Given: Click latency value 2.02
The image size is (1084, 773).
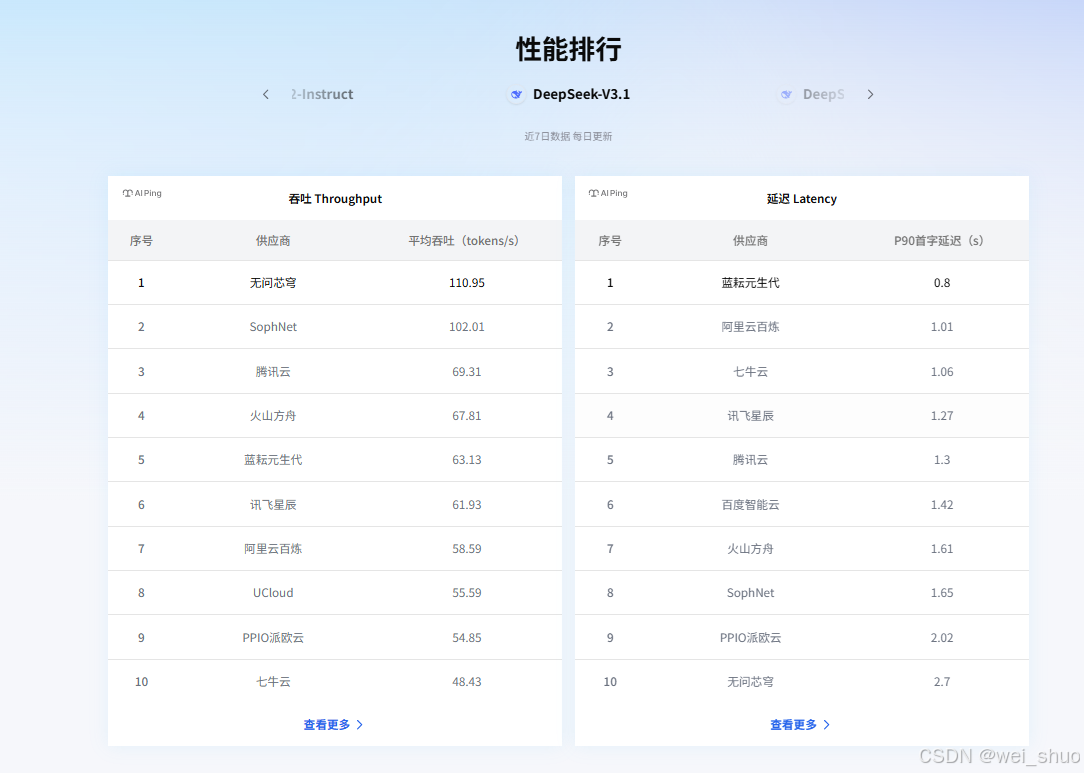Looking at the screenshot, I should tap(942, 637).
